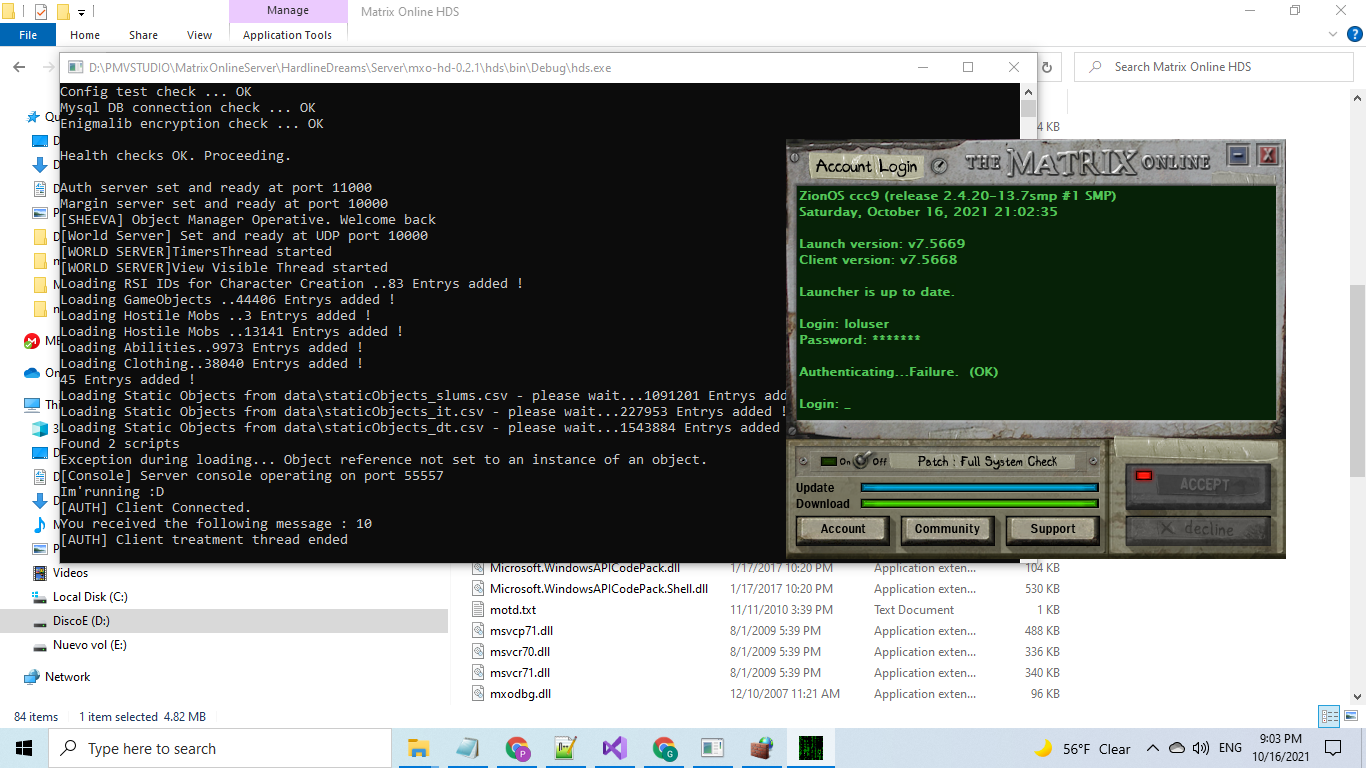This screenshot has width=1366, height=768.
Task: Open the launcher's Community page
Action: coord(946,529)
